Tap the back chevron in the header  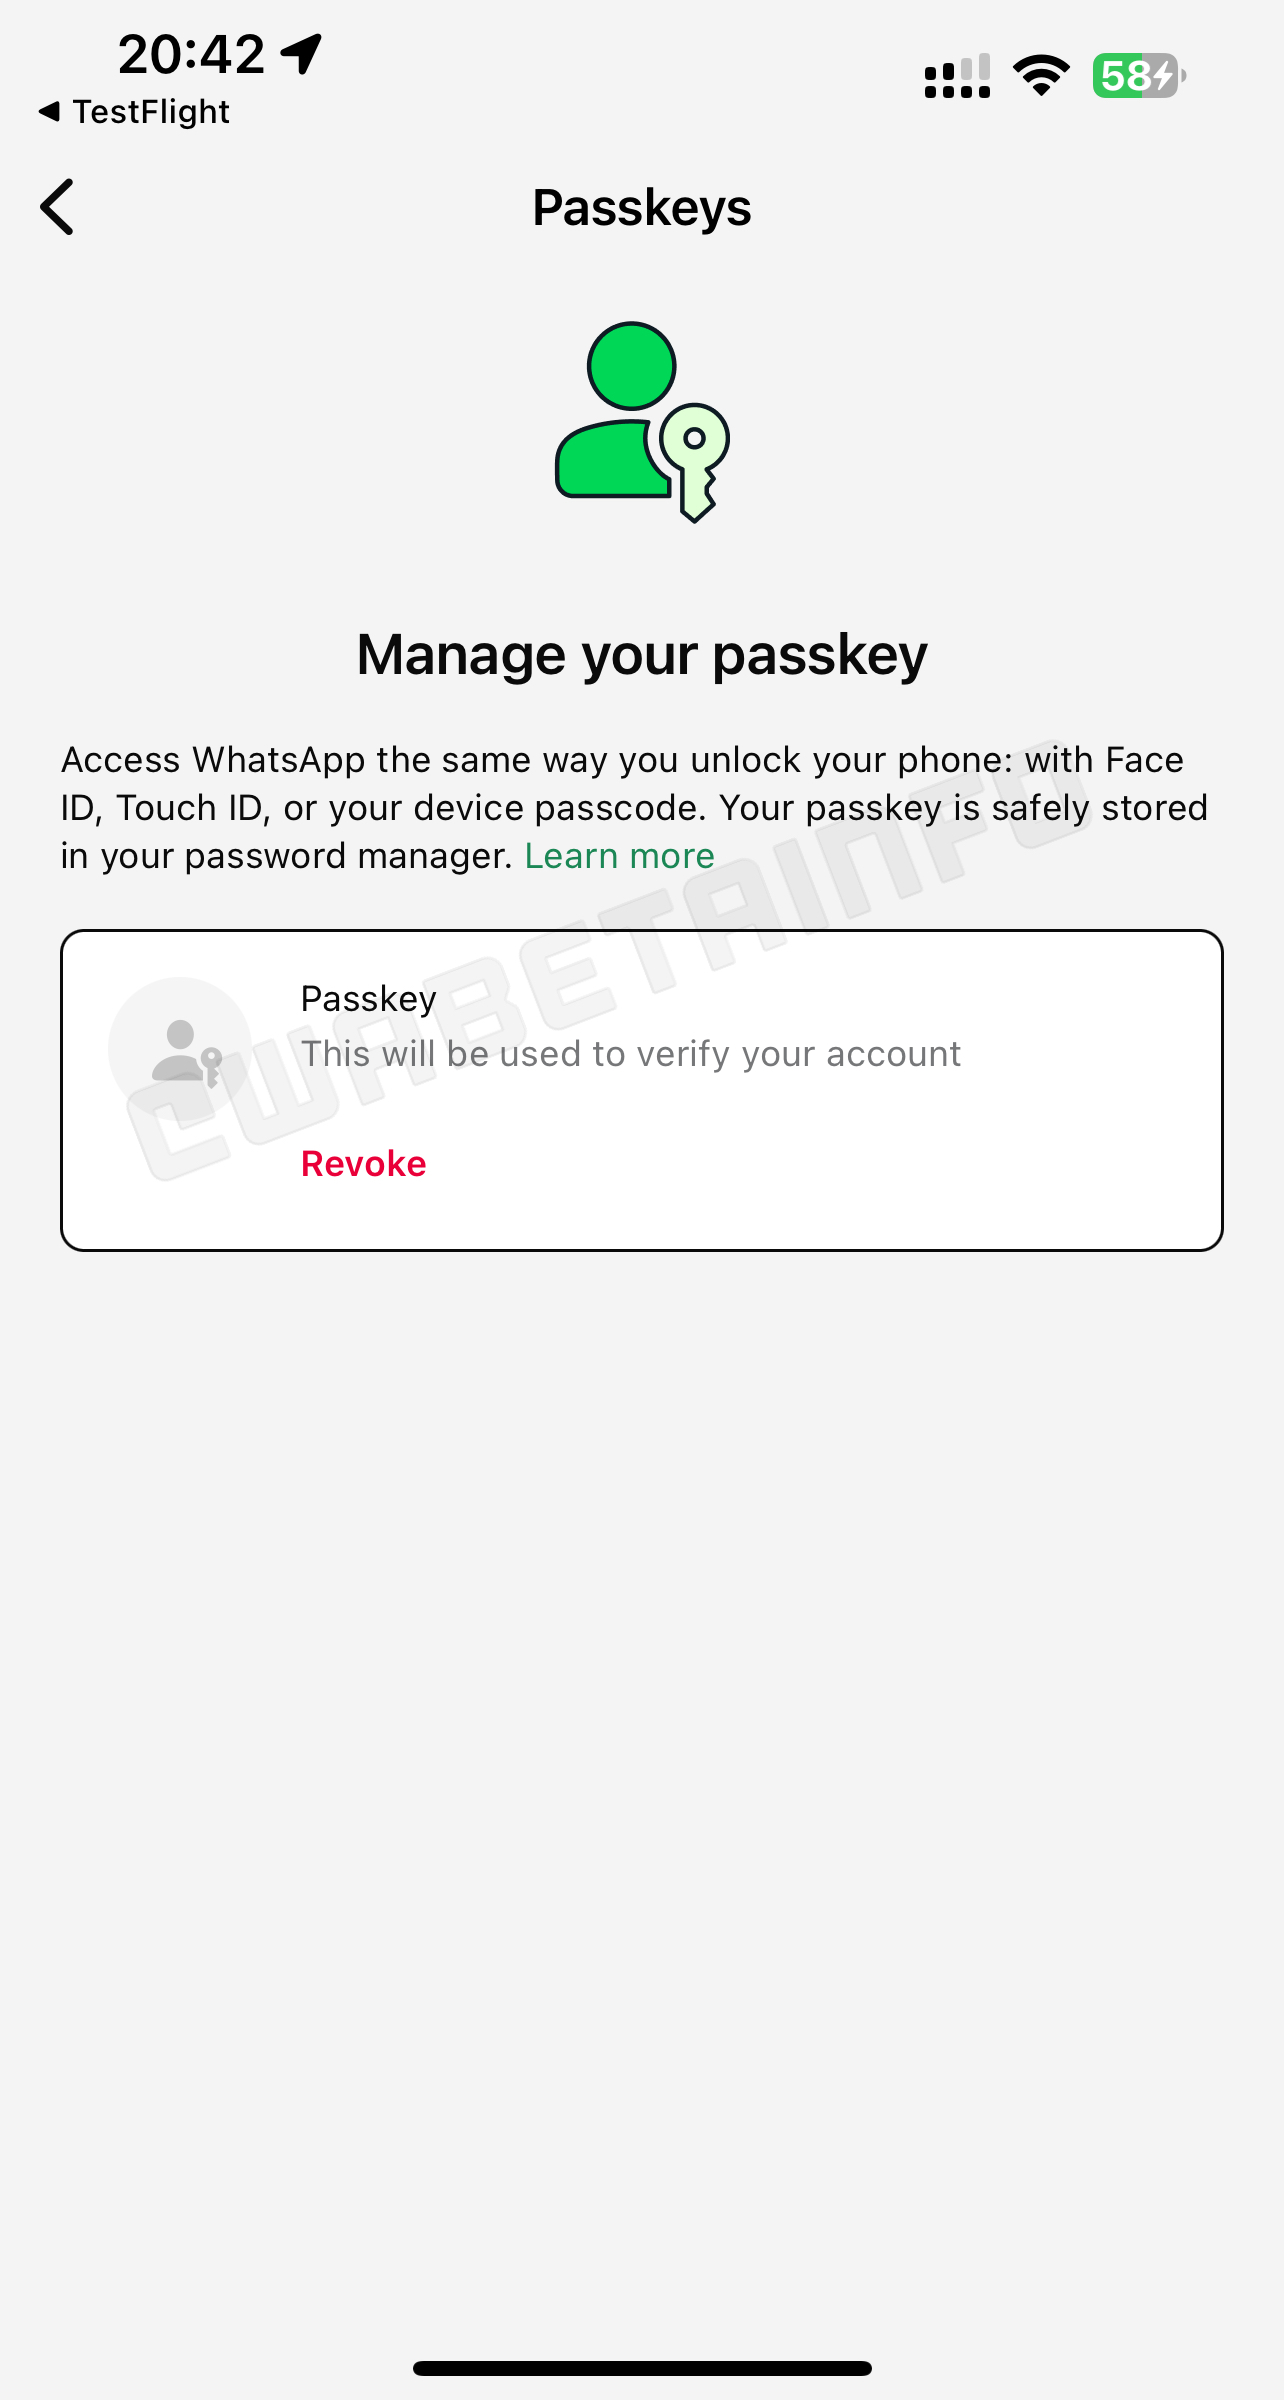[x=58, y=207]
